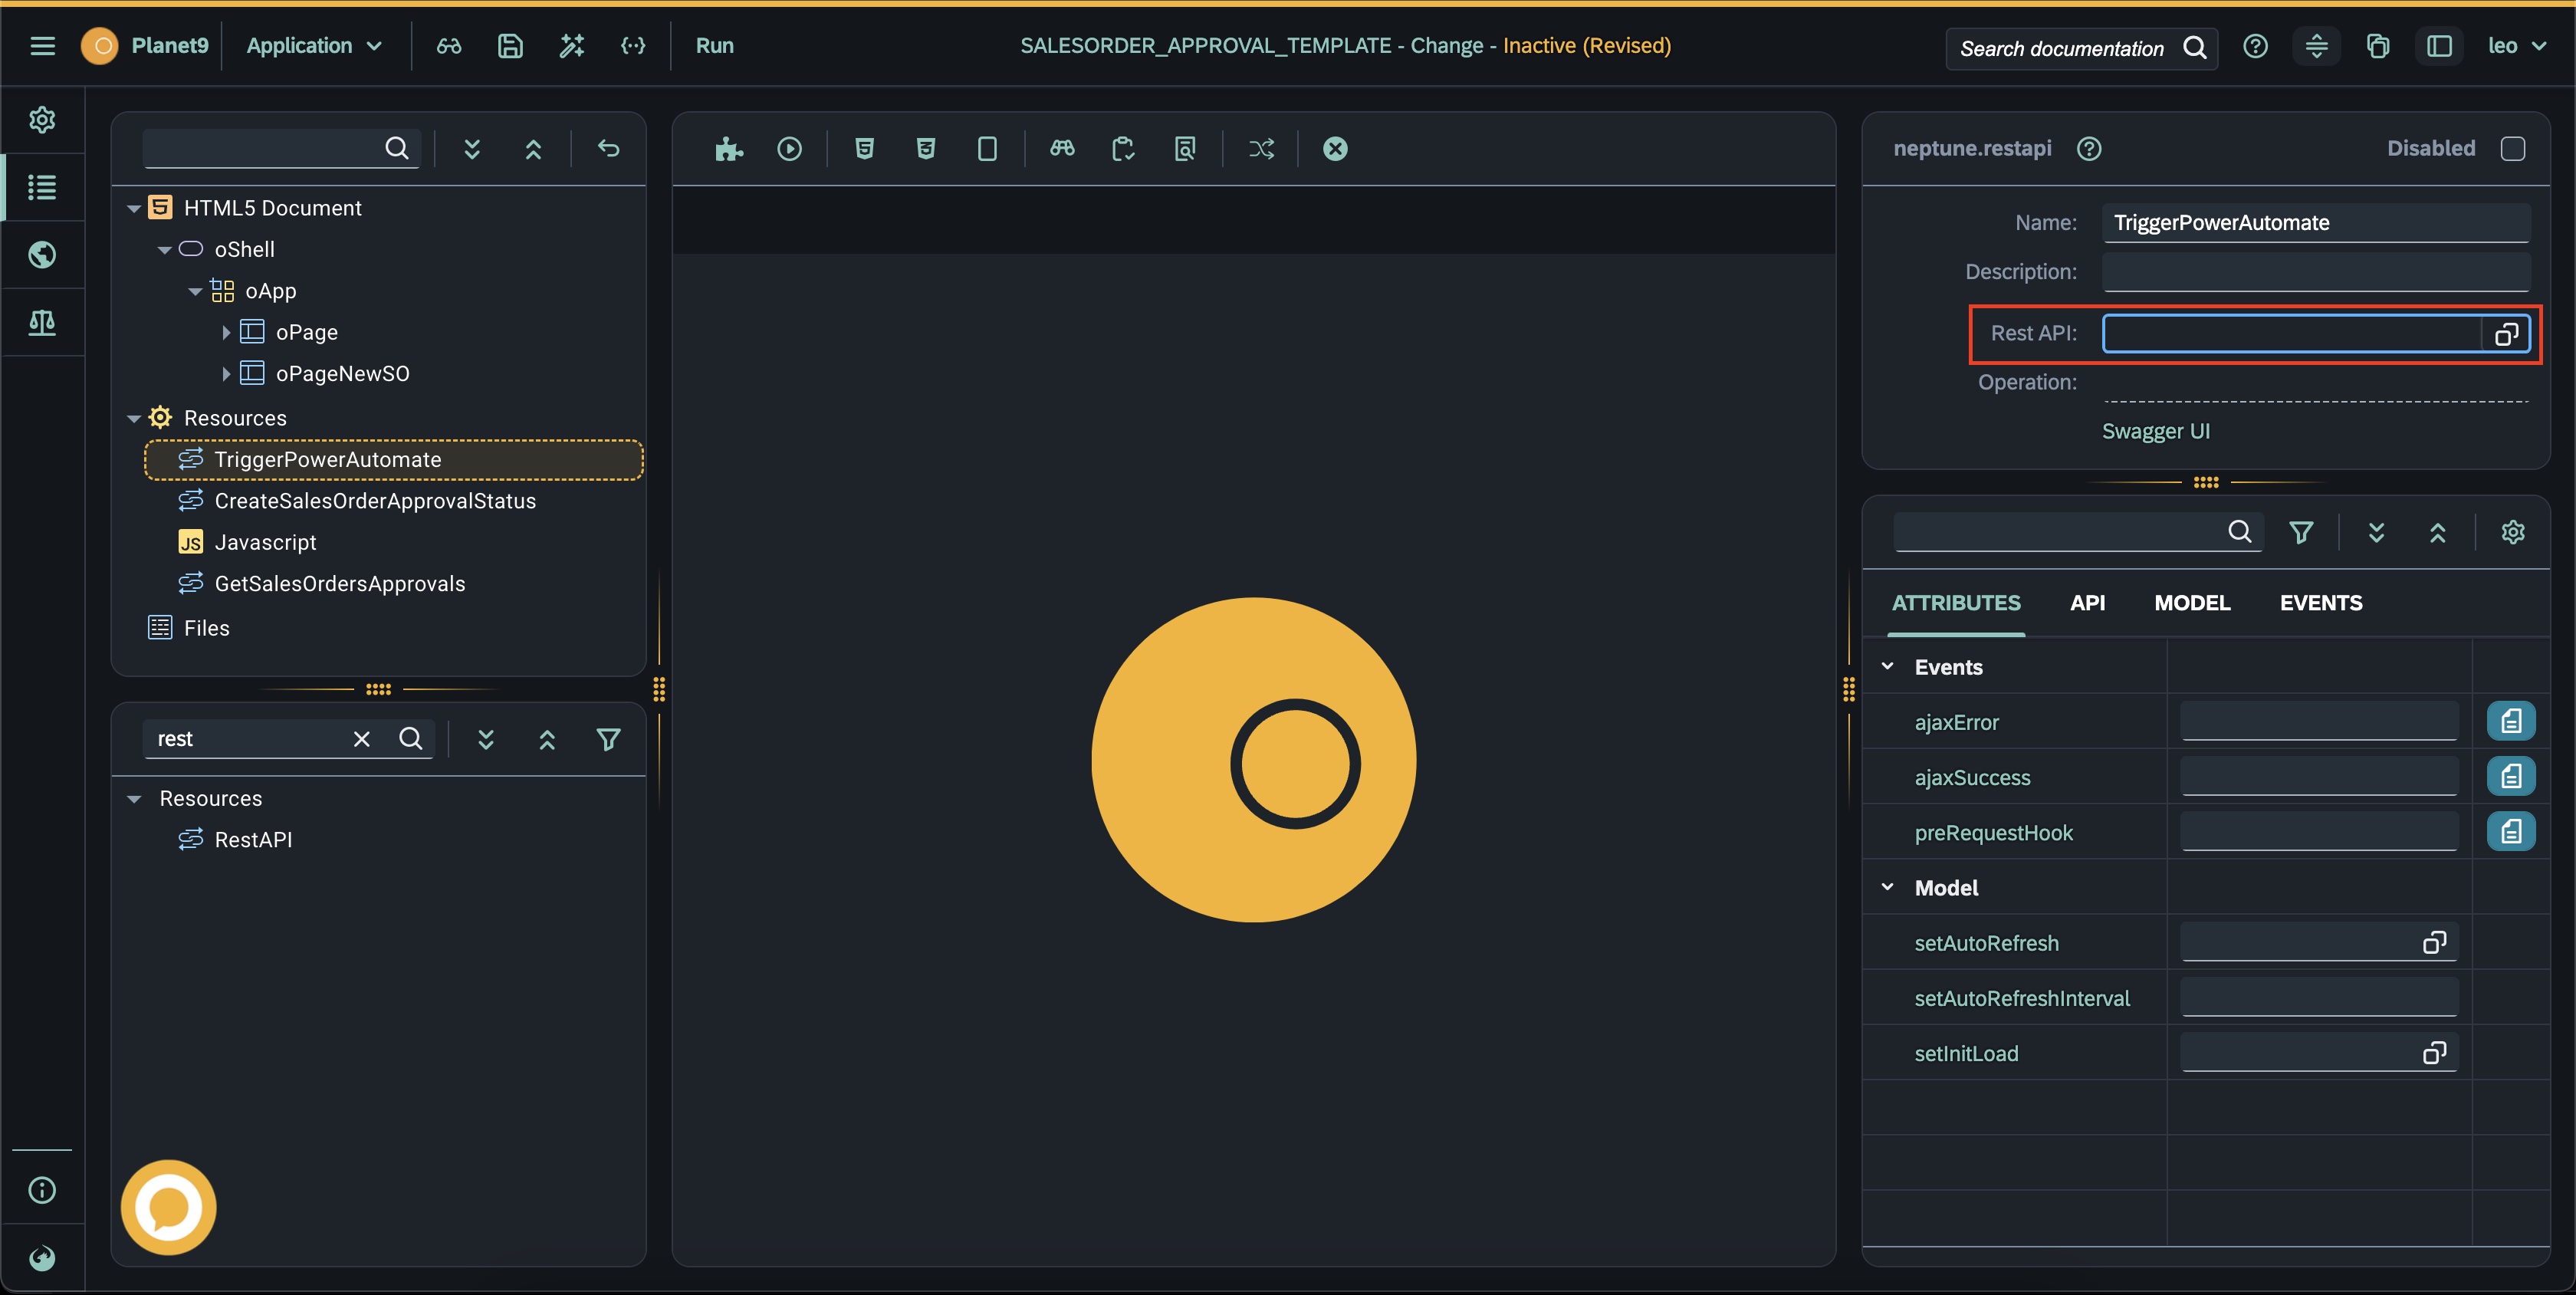Open the globe icon in left sidebar
The width and height of the screenshot is (2576, 1295).
42,255
